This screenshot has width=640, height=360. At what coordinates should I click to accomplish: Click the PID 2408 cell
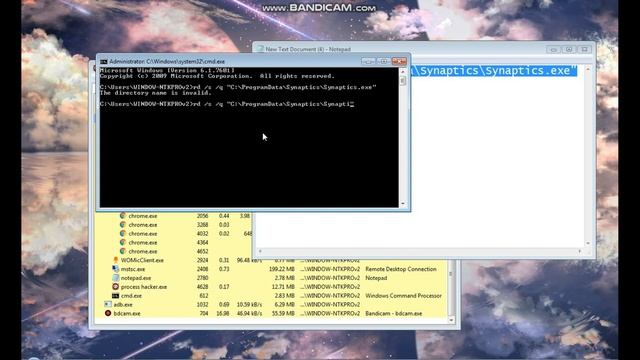click(202, 269)
